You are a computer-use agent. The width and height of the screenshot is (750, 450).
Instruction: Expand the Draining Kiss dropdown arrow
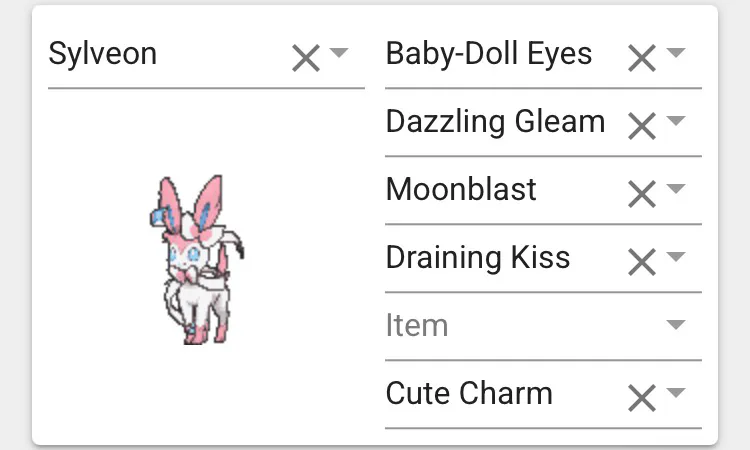coord(676,257)
